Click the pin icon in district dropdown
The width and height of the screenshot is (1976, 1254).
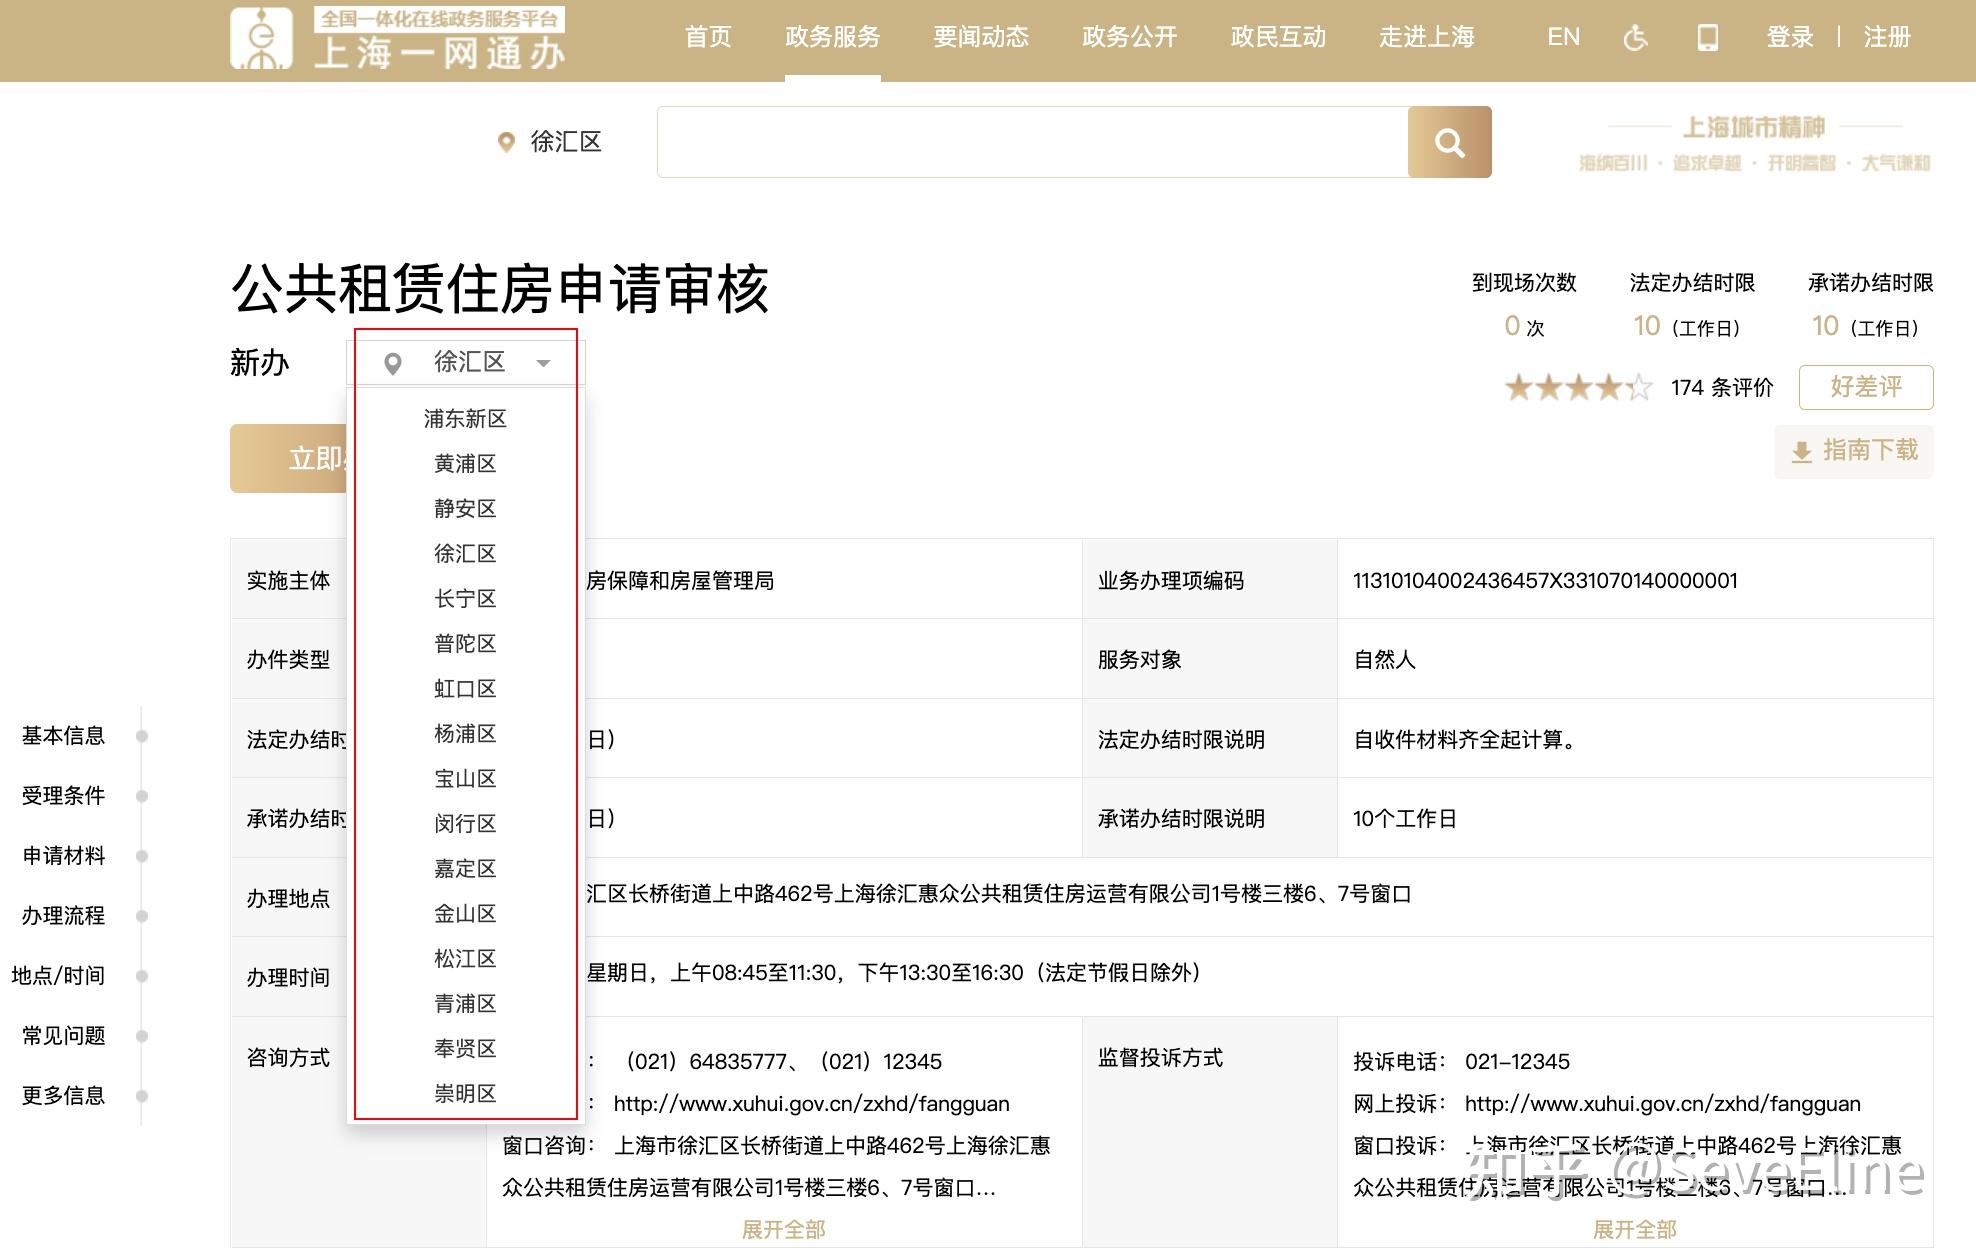point(393,363)
